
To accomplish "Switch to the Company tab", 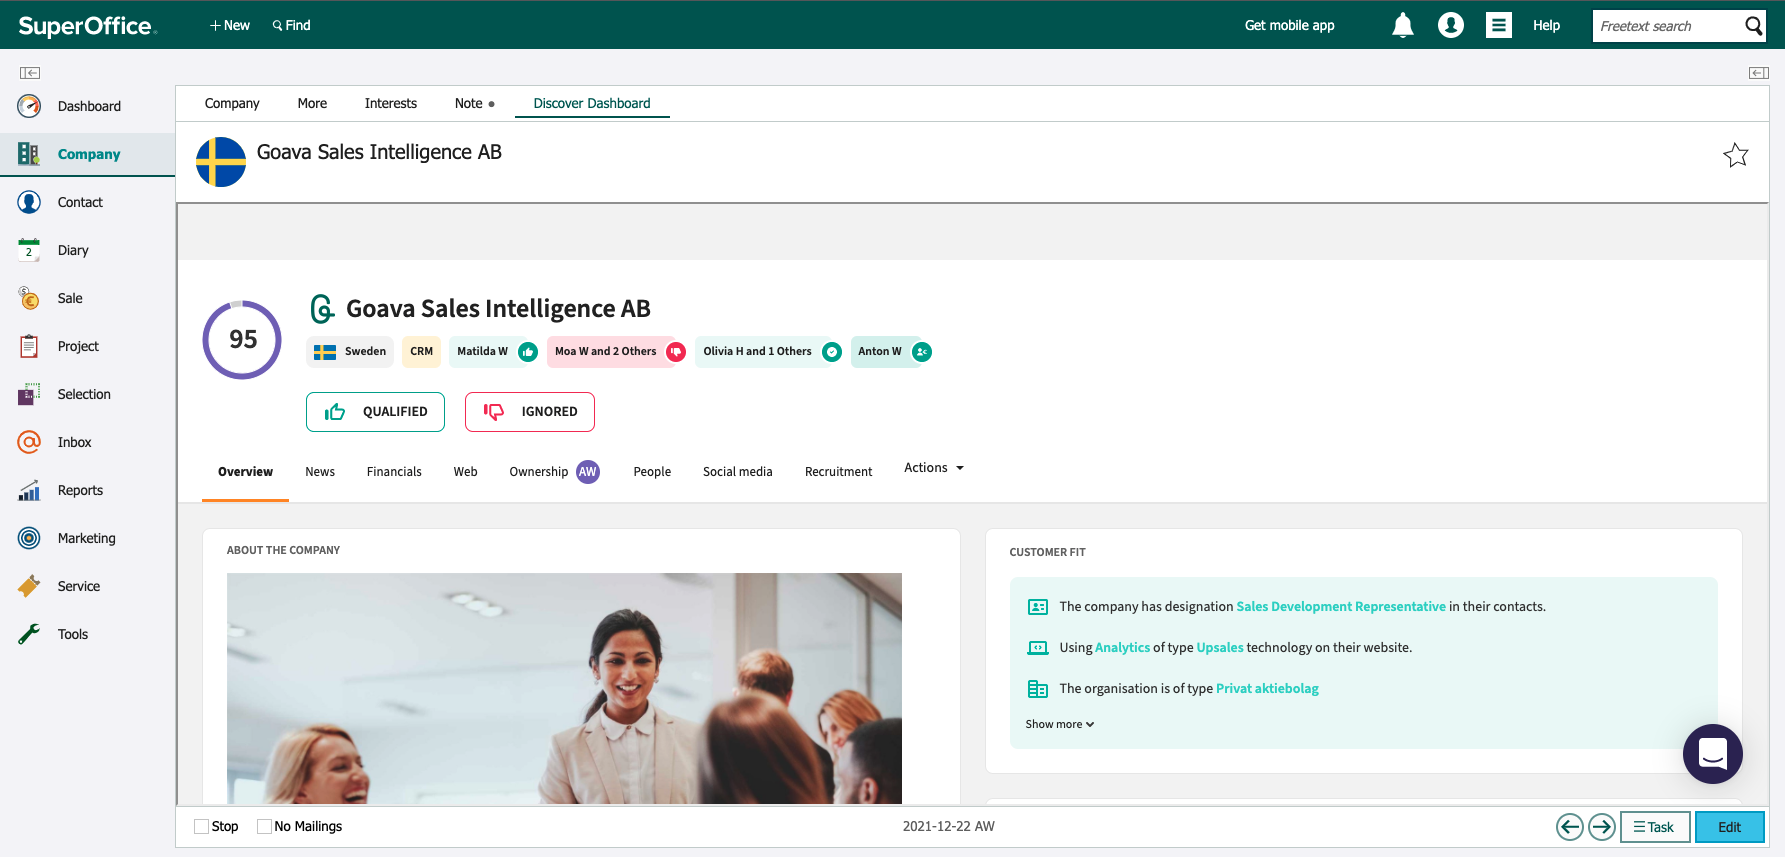I will [x=232, y=103].
